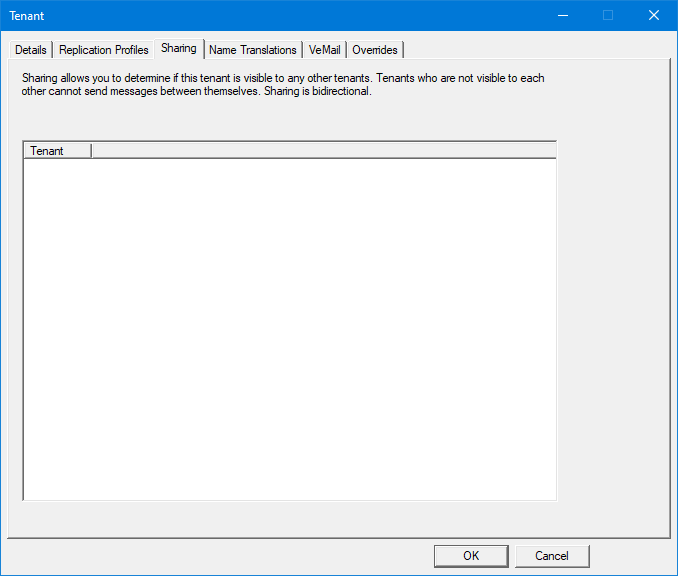This screenshot has width=678, height=576.
Task: Click the empty panel area right of list
Action: pos(612,320)
